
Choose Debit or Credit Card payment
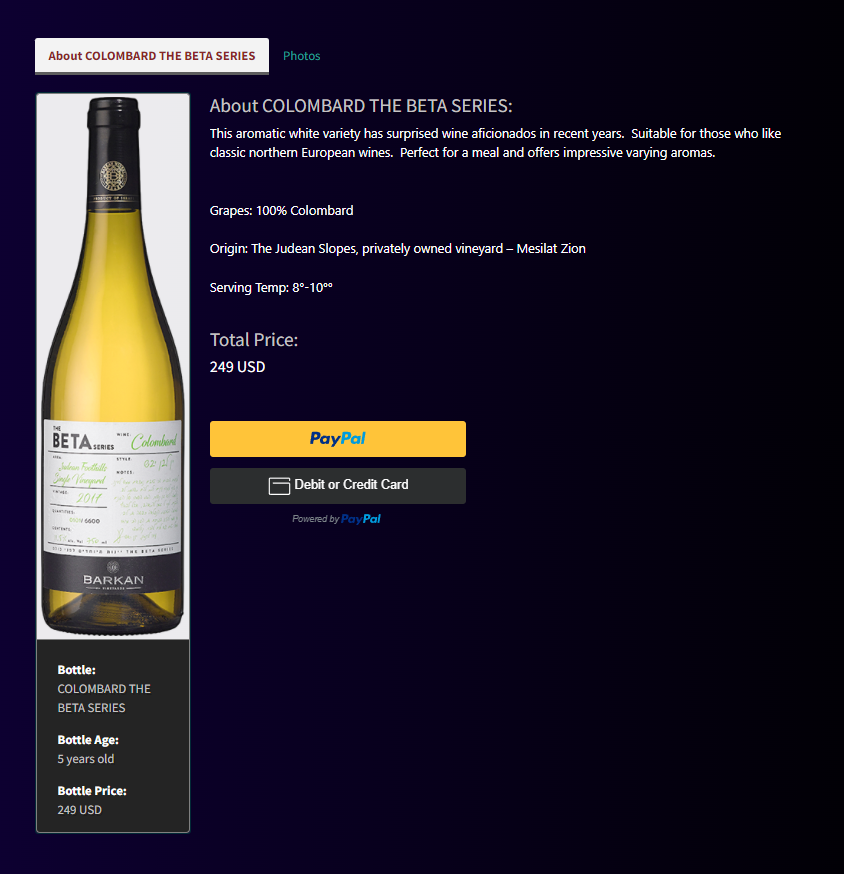(x=338, y=485)
